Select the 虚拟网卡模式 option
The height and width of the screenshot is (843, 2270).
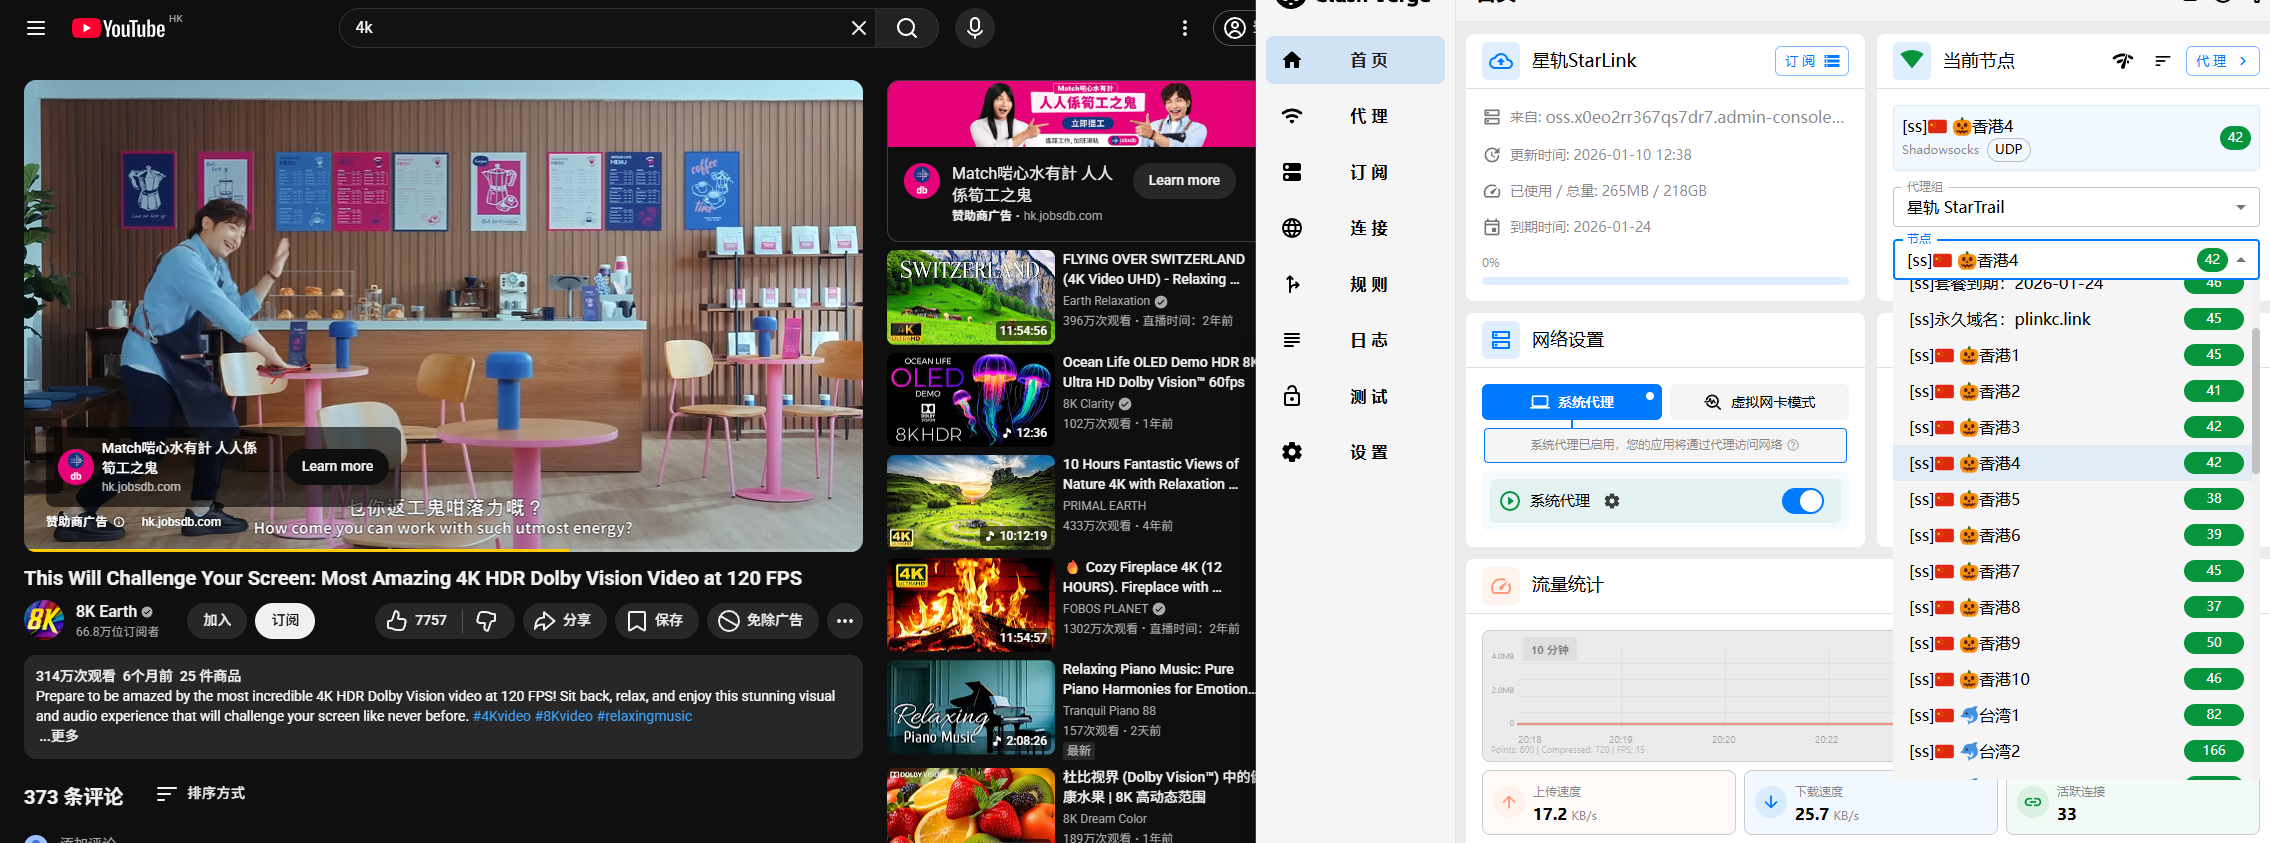[x=1759, y=402]
